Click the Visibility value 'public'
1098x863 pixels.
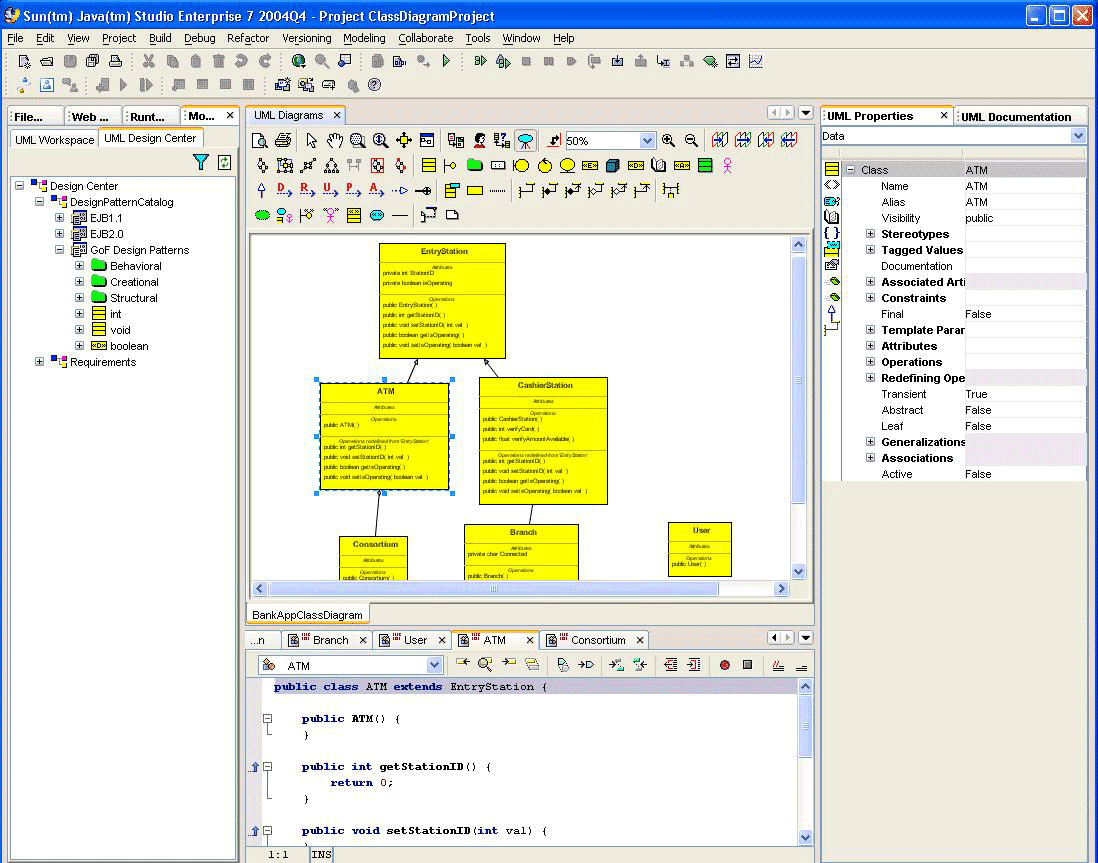coord(979,218)
